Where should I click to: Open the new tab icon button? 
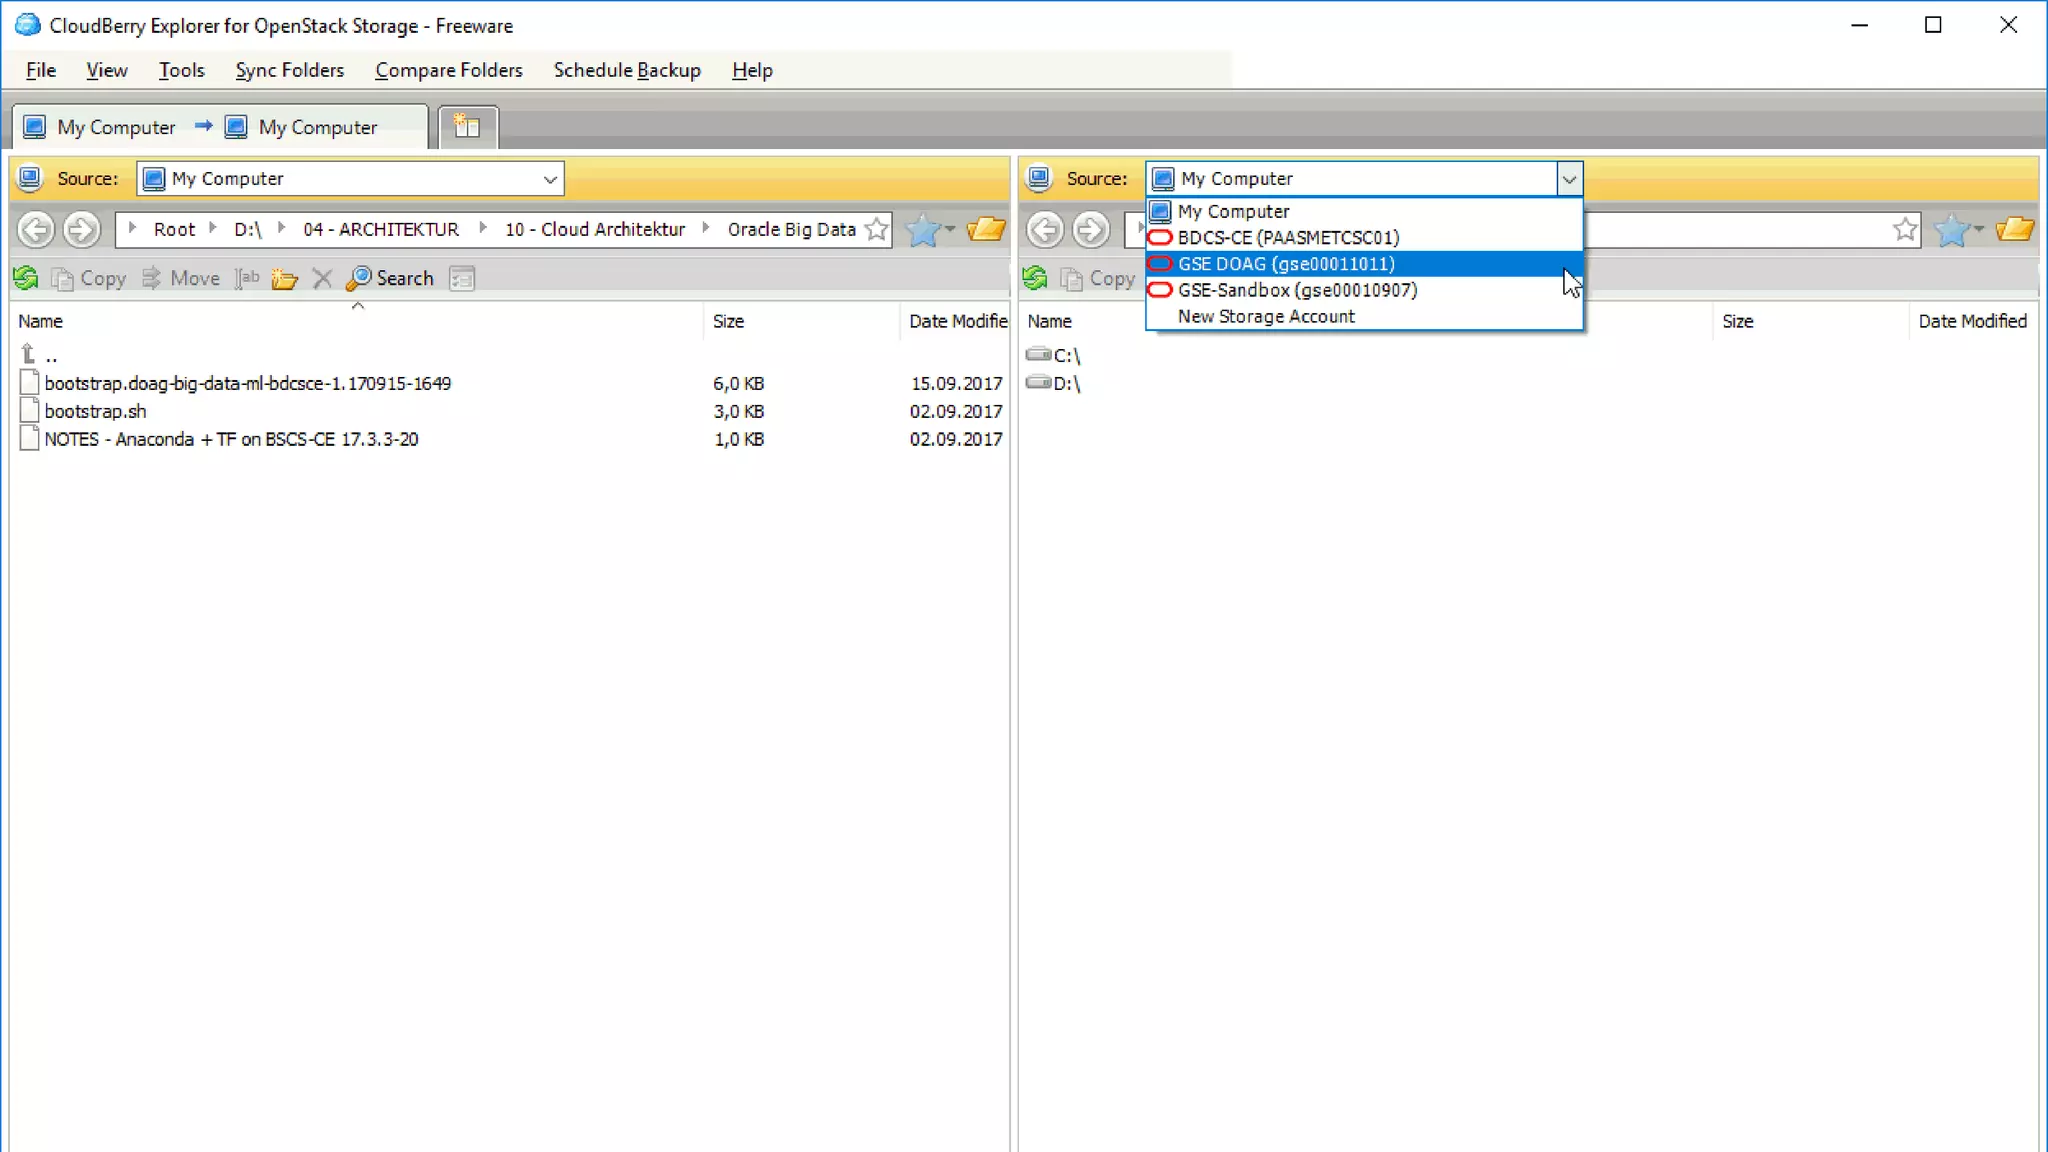pyautogui.click(x=467, y=127)
